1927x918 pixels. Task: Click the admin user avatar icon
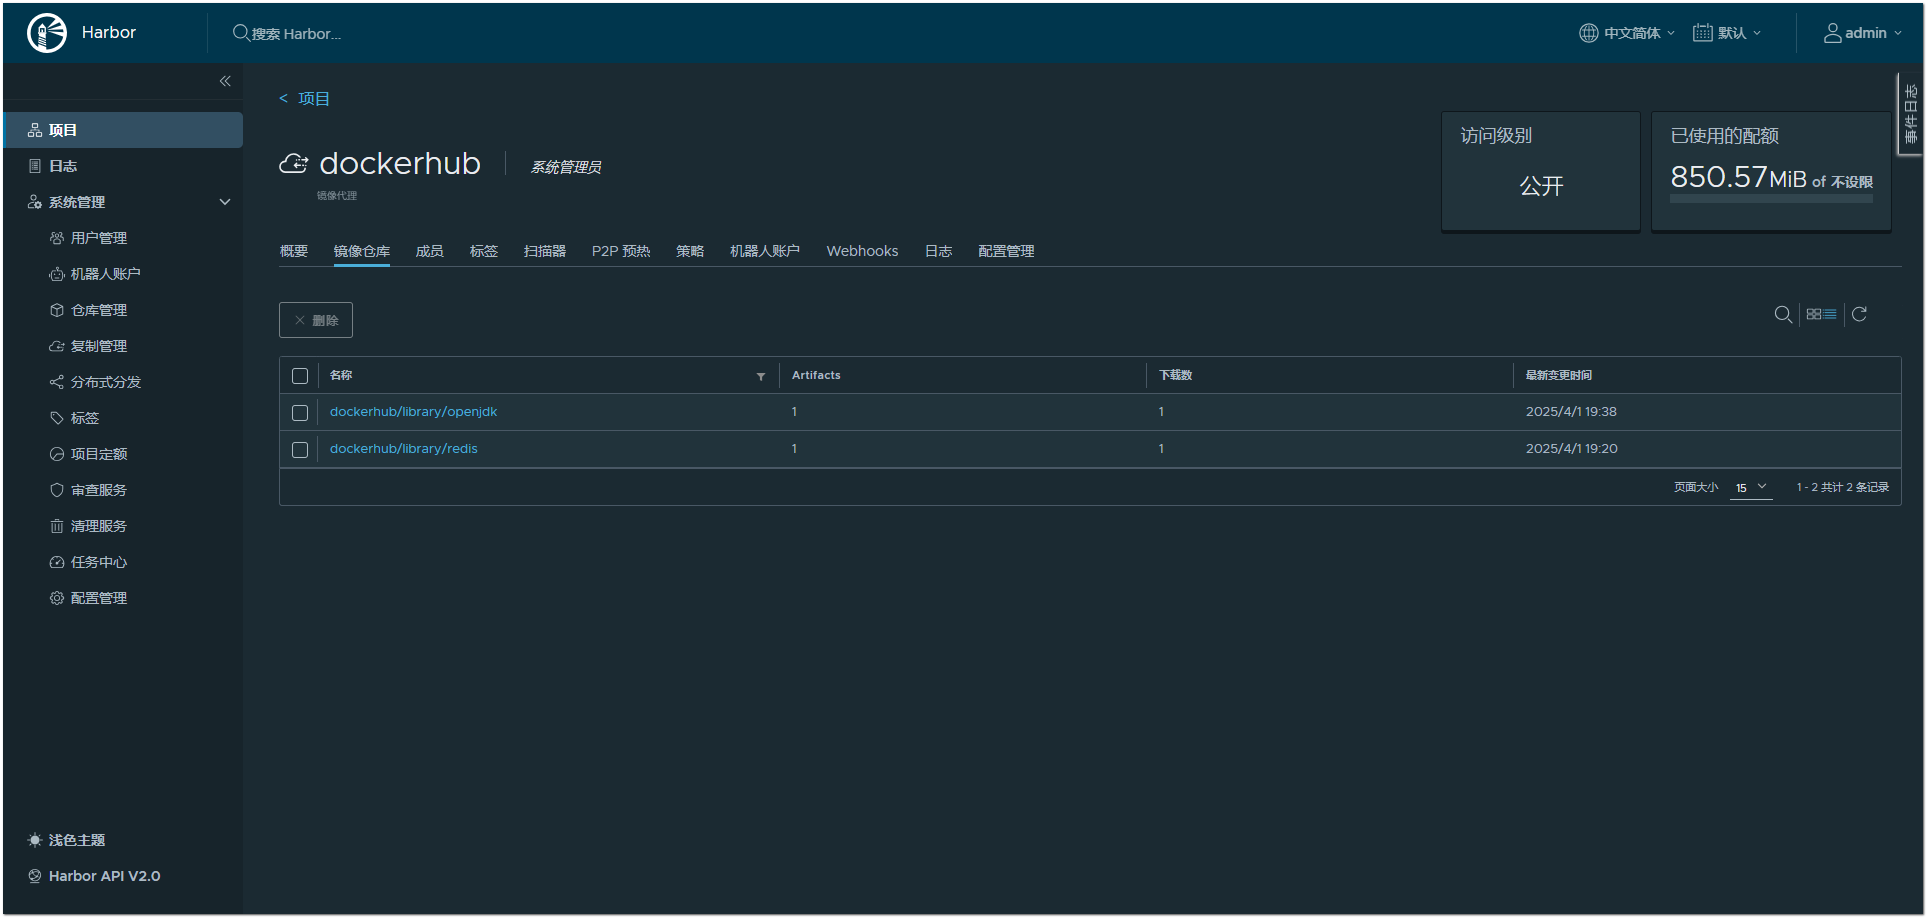(1832, 33)
